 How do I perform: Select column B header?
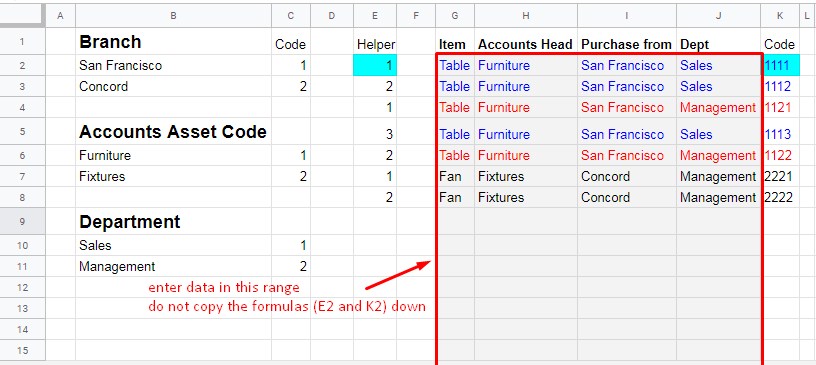coord(173,16)
